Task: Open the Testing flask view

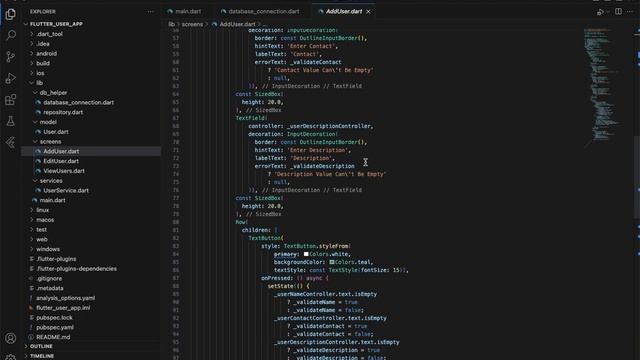Action: pyautogui.click(x=11, y=121)
